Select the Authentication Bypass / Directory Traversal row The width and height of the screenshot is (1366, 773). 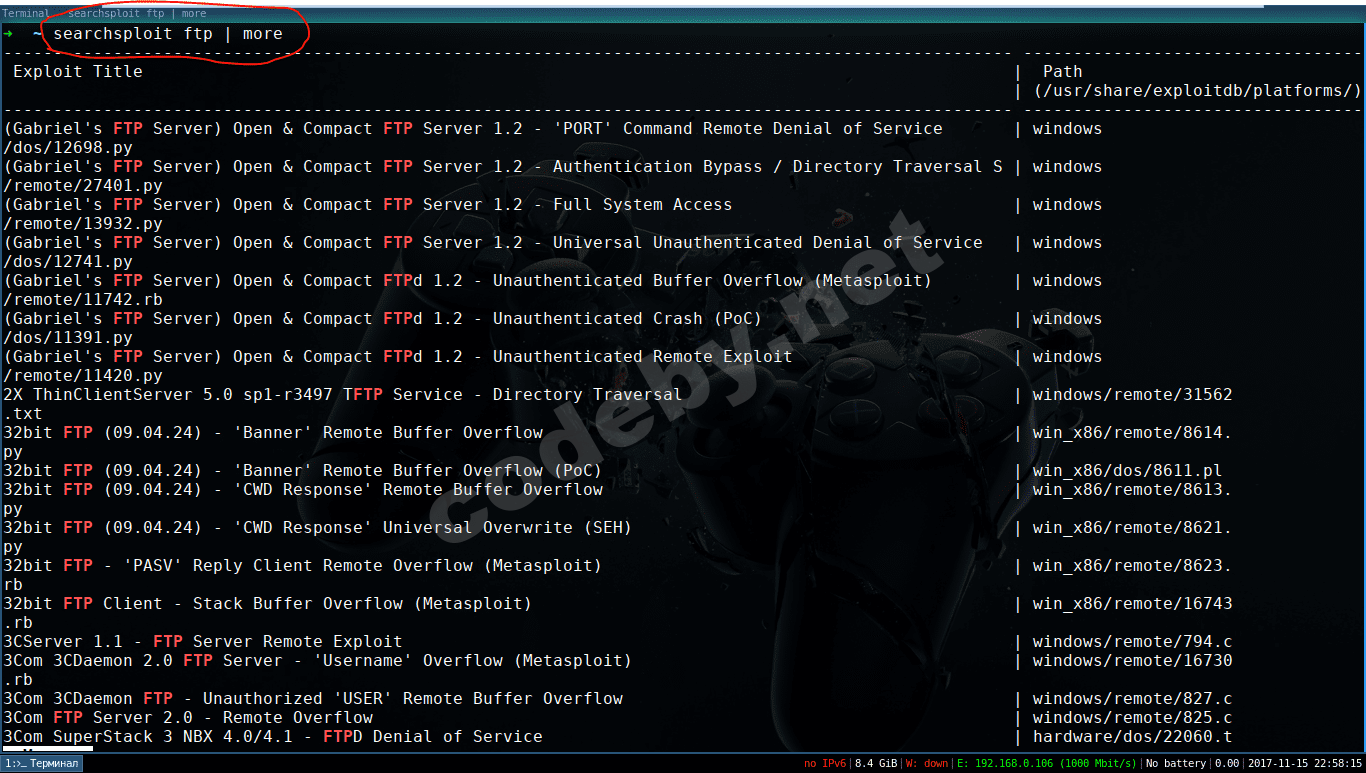[x=503, y=167]
